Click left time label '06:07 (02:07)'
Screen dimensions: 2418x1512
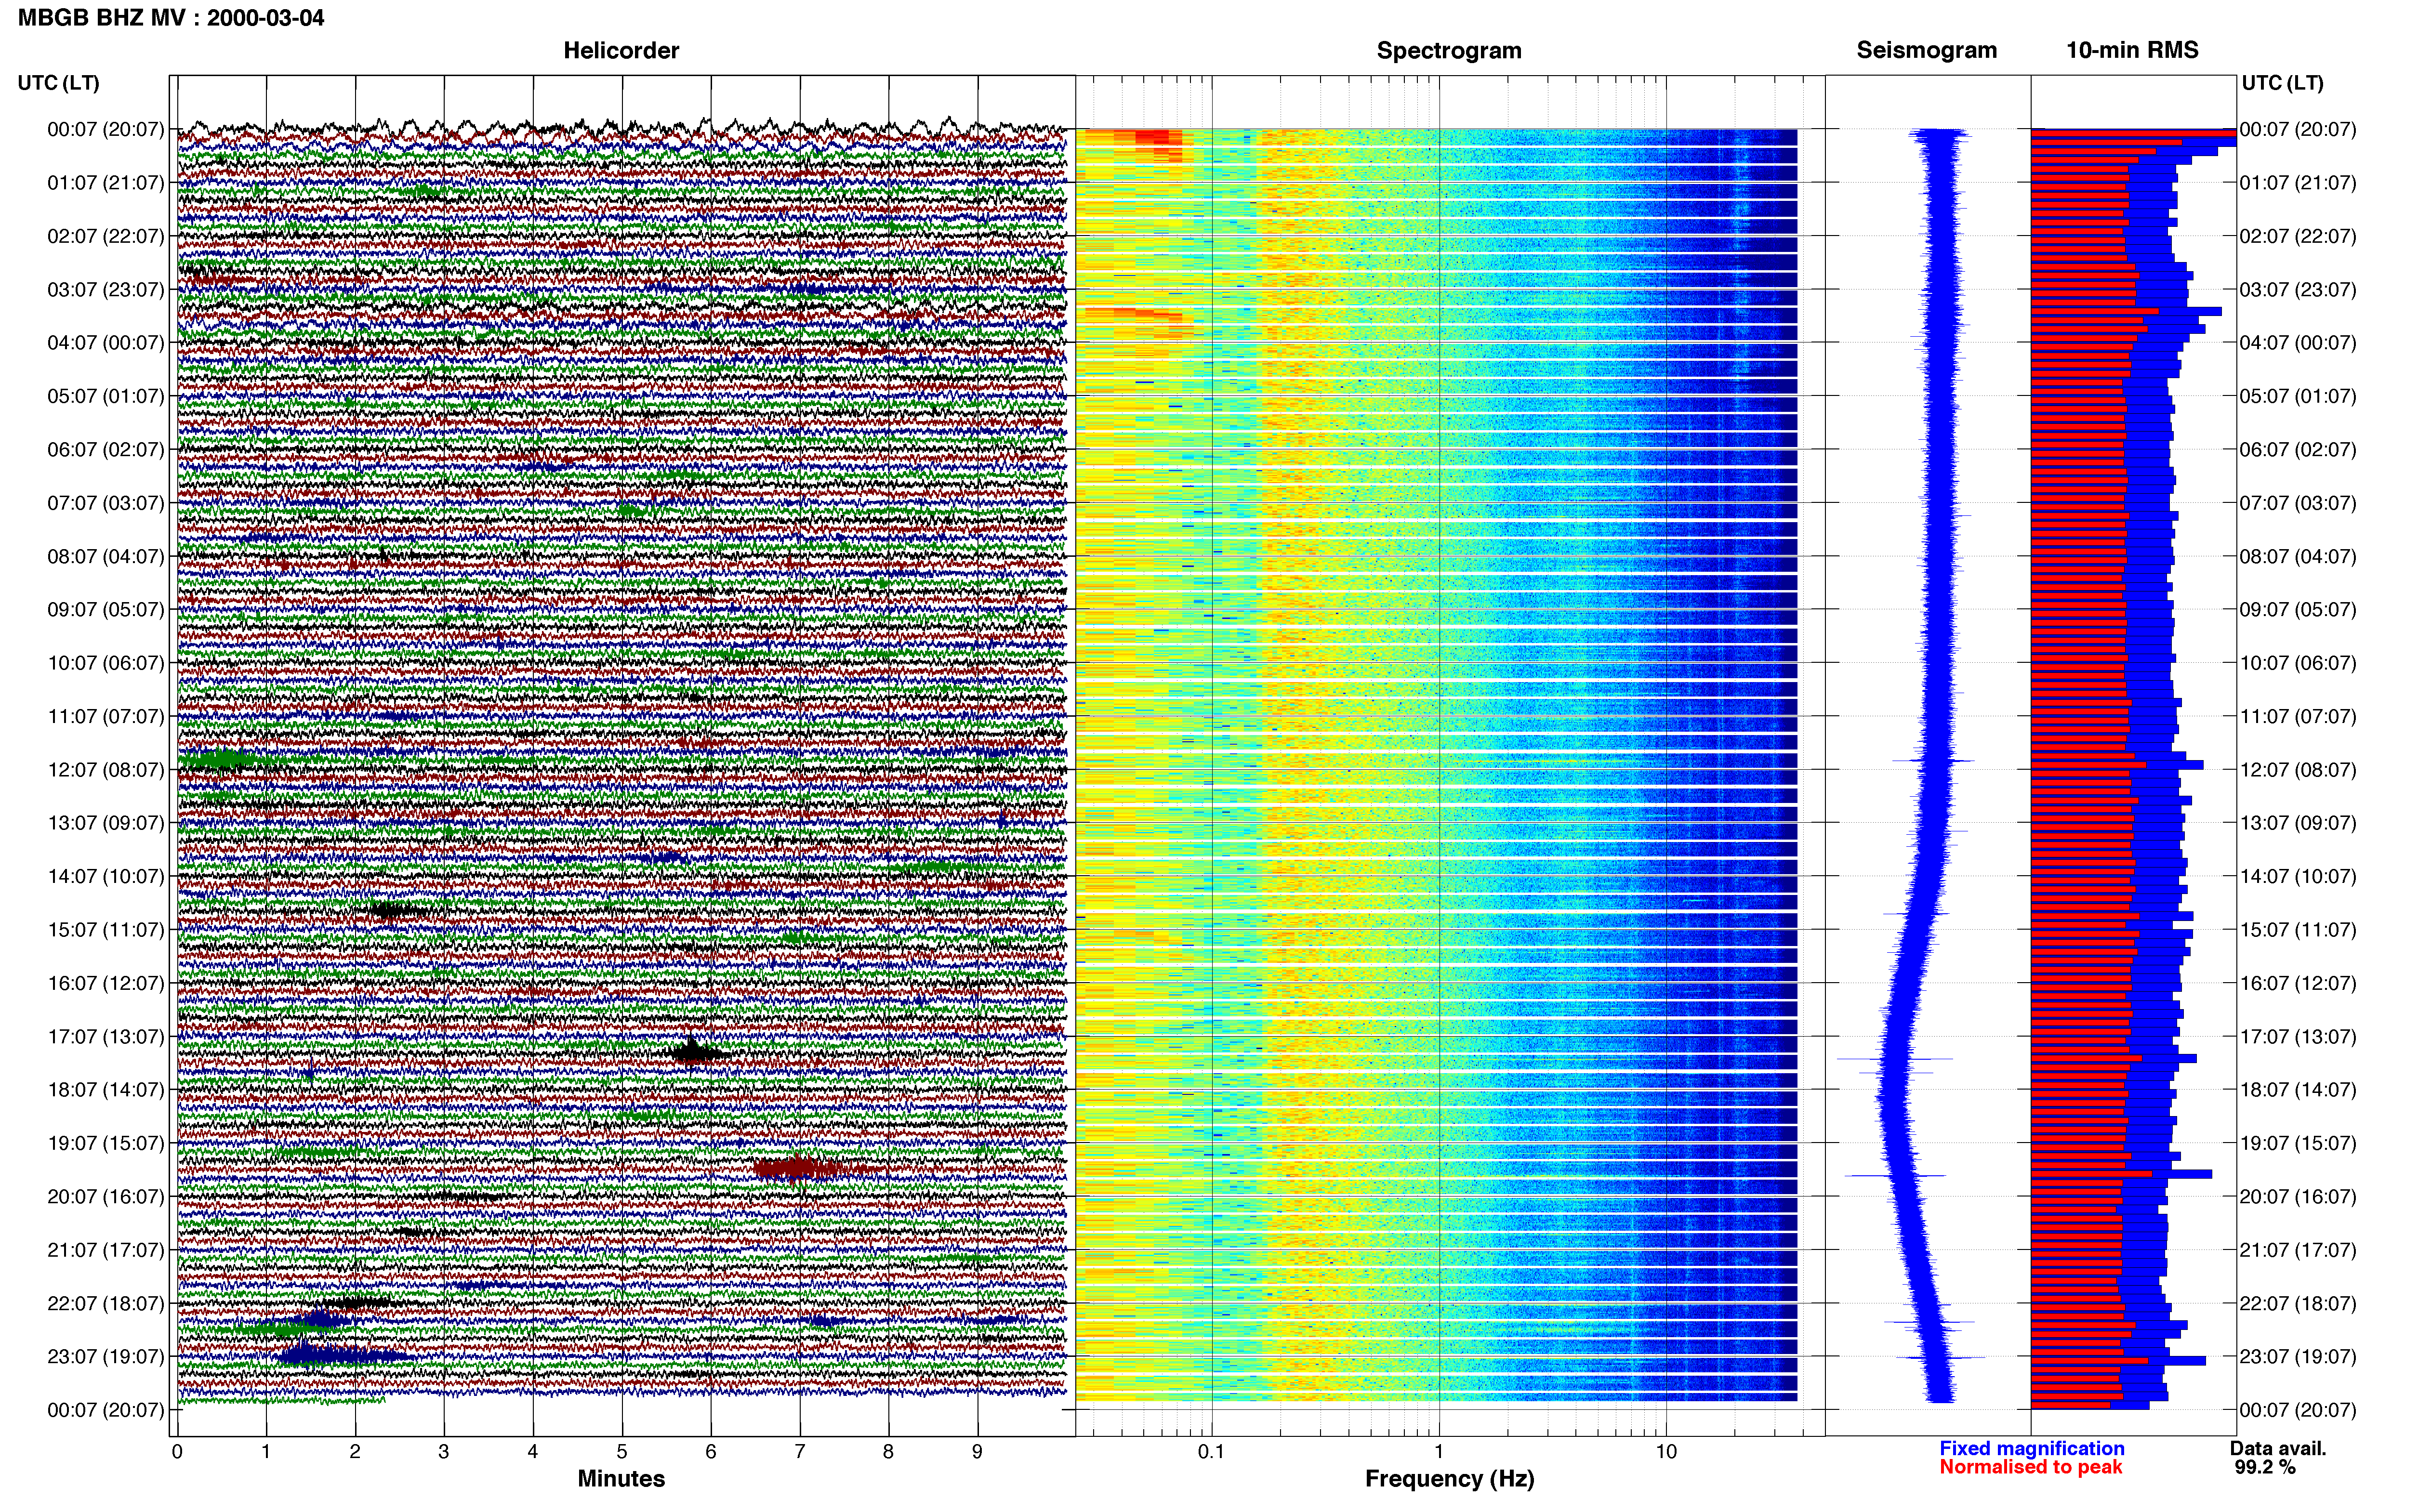pos(105,450)
